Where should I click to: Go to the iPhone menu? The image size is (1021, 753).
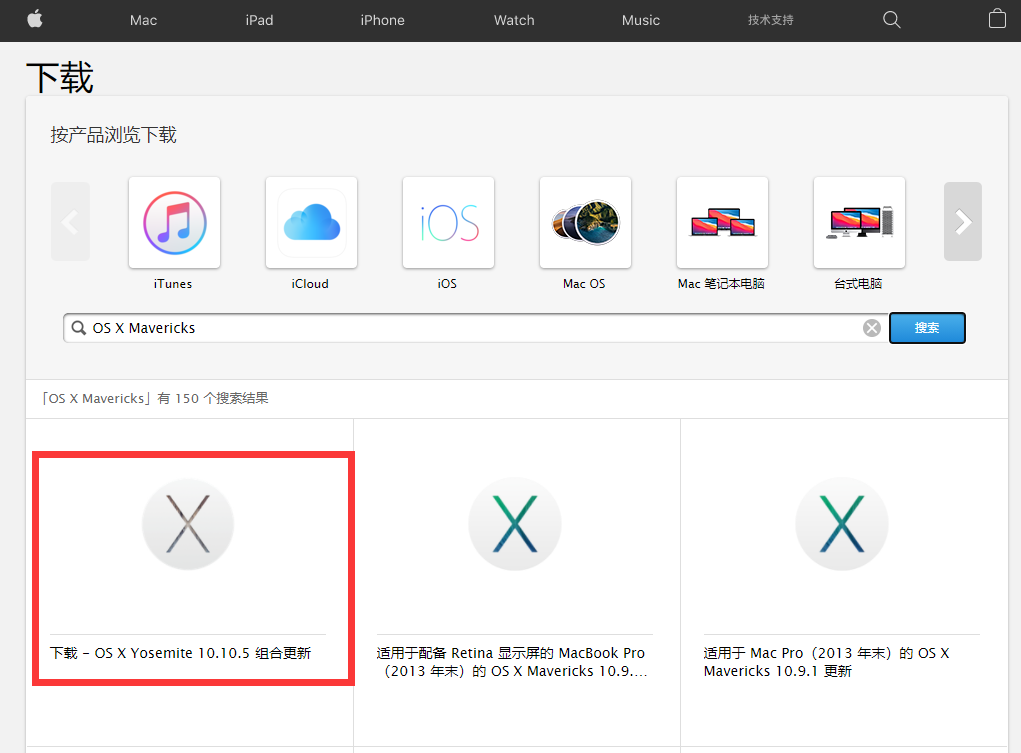tap(382, 20)
